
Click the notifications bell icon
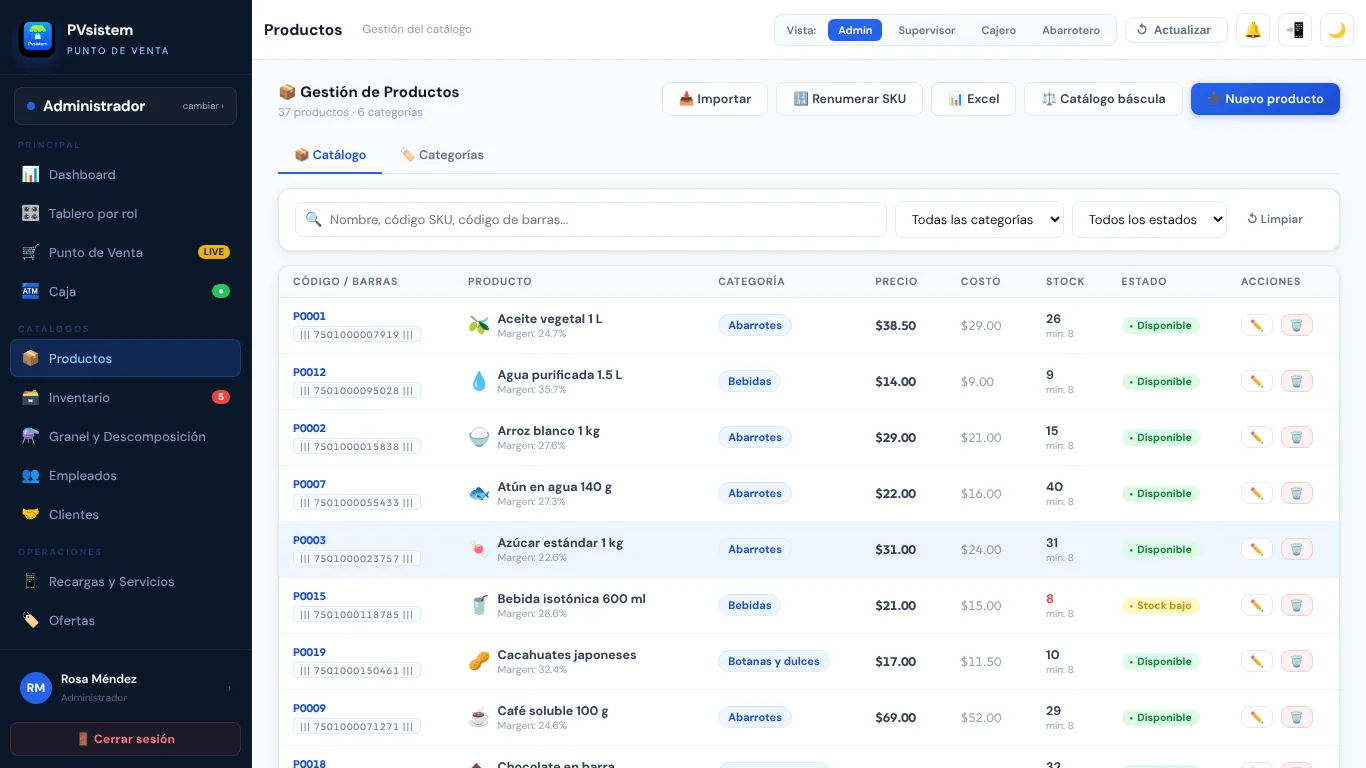pos(1253,30)
